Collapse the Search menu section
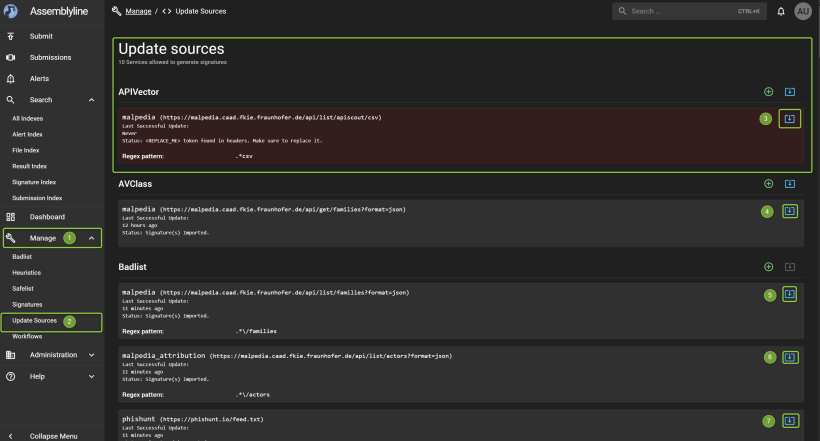The width and height of the screenshot is (820, 441). 91,100
